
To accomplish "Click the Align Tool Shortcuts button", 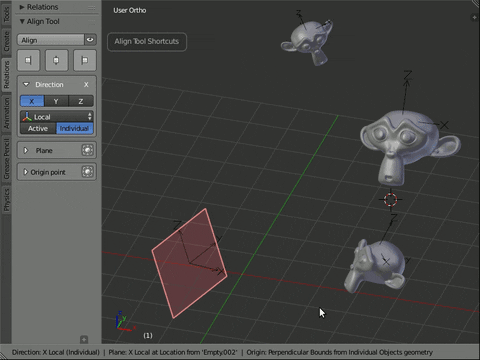I will [147, 42].
